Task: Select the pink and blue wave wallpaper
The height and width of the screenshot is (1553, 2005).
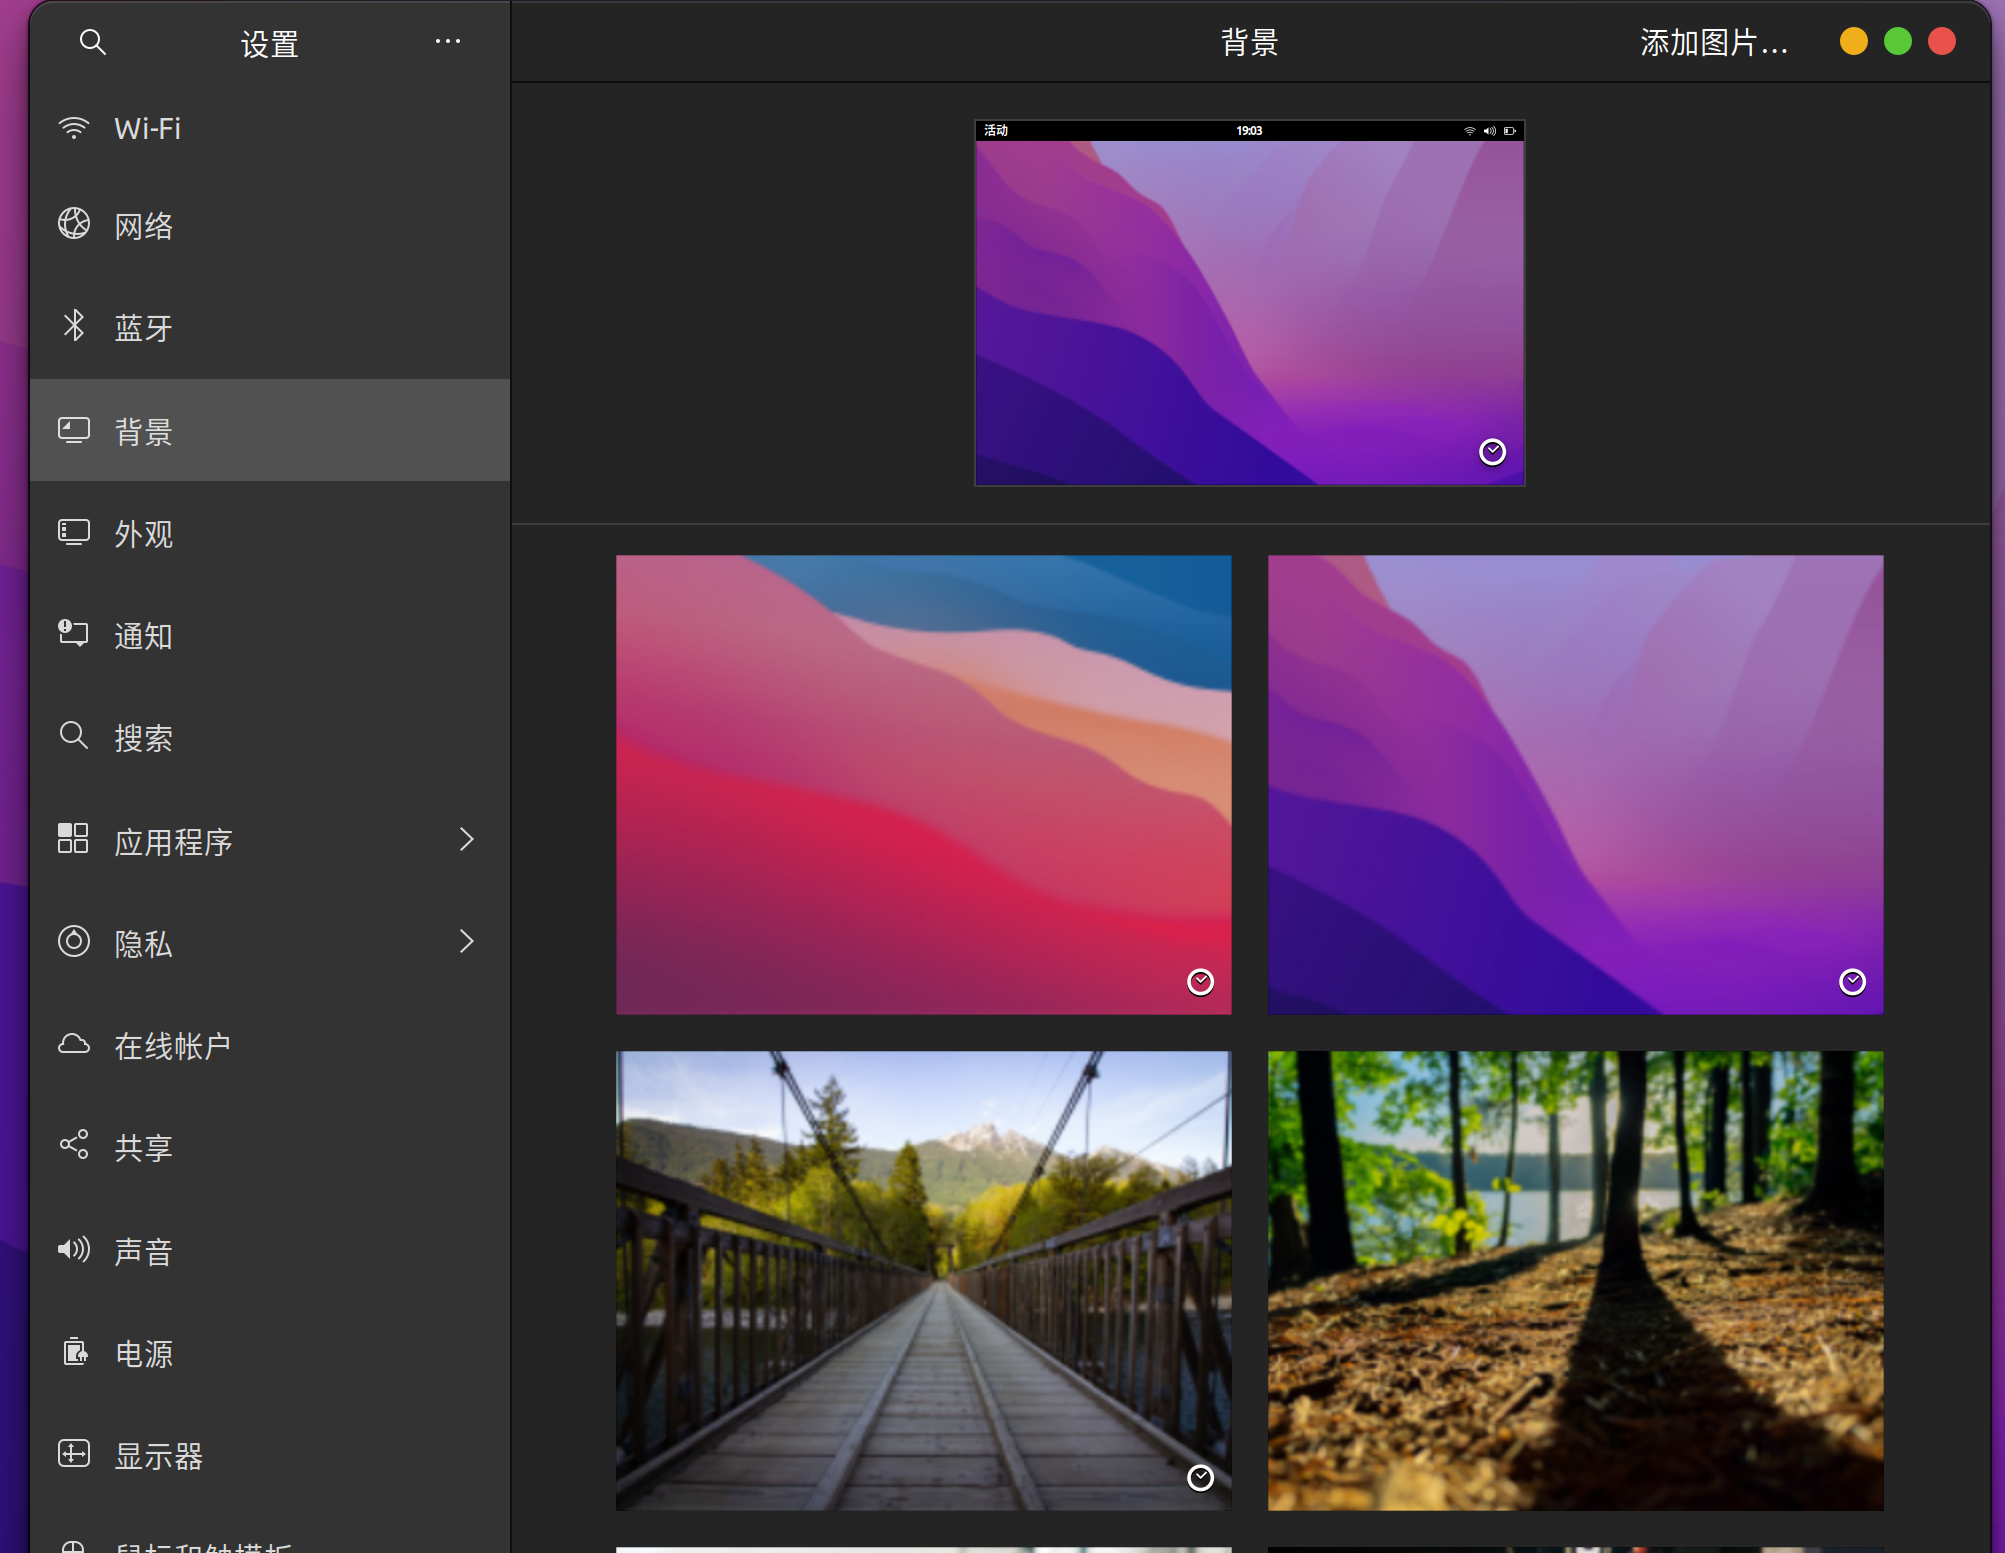Action: point(923,785)
